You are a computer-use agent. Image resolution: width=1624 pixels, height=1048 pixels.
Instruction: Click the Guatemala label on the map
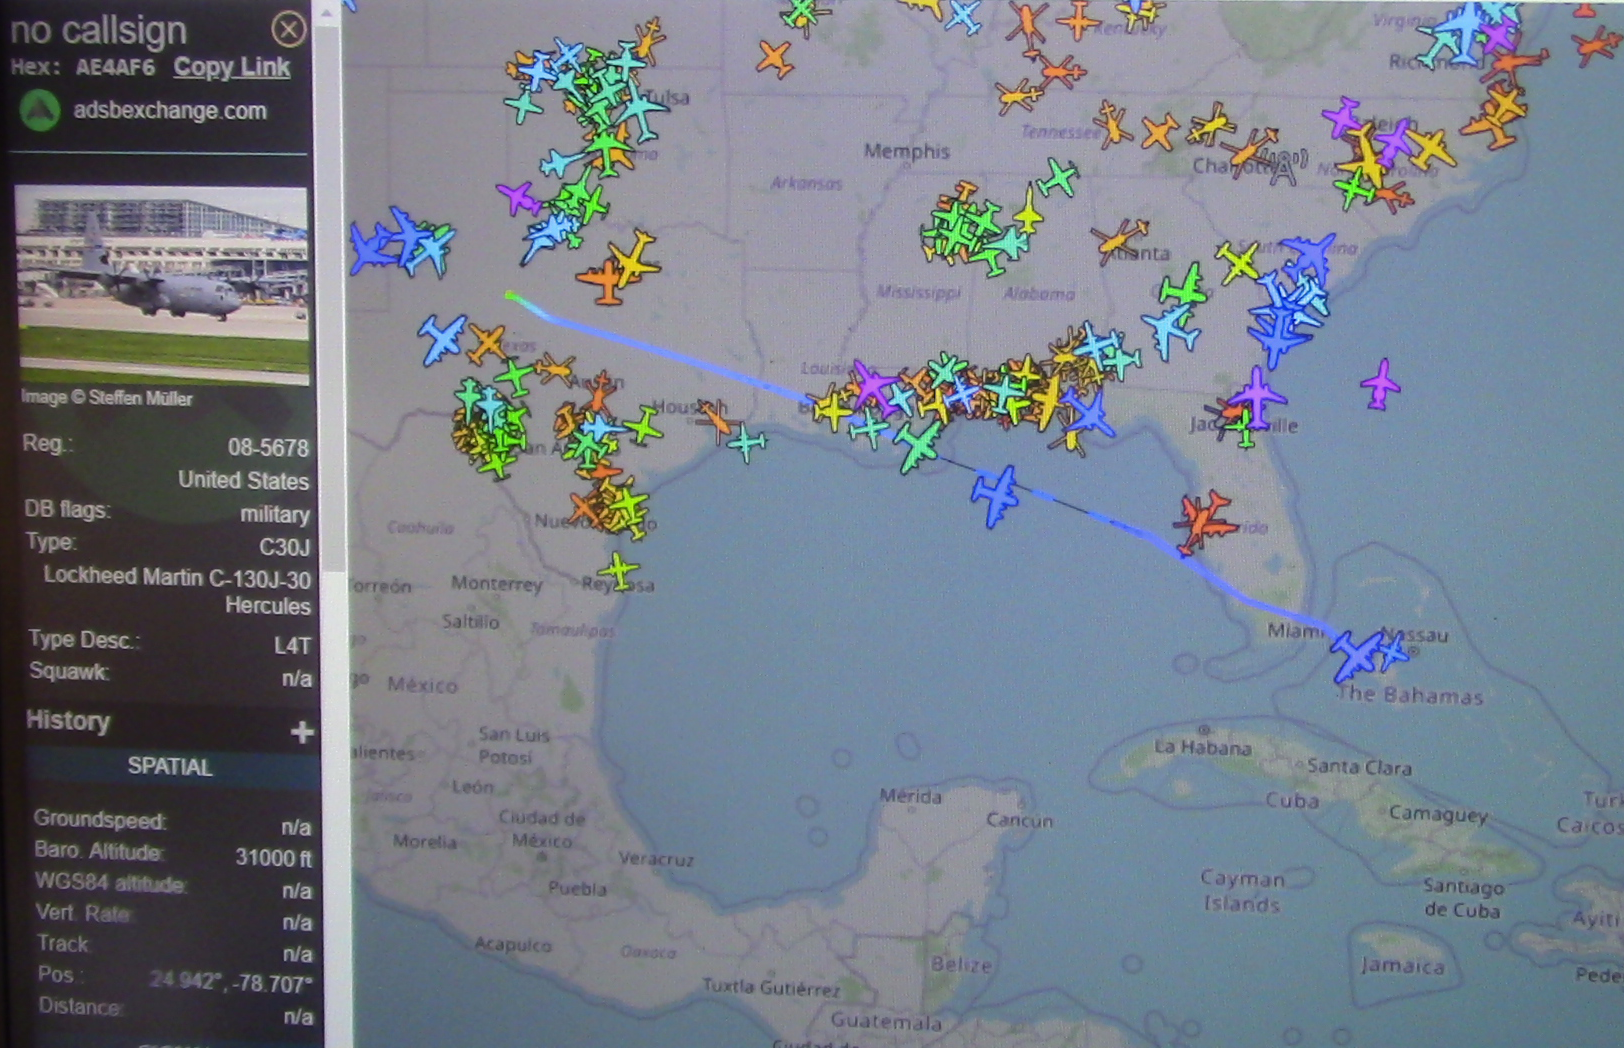click(886, 1022)
